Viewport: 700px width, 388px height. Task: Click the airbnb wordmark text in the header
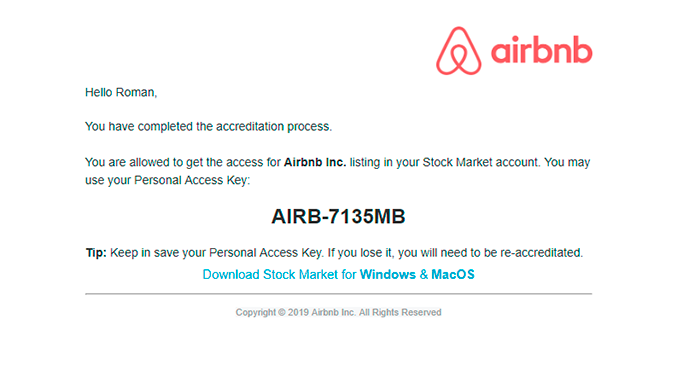tap(542, 50)
